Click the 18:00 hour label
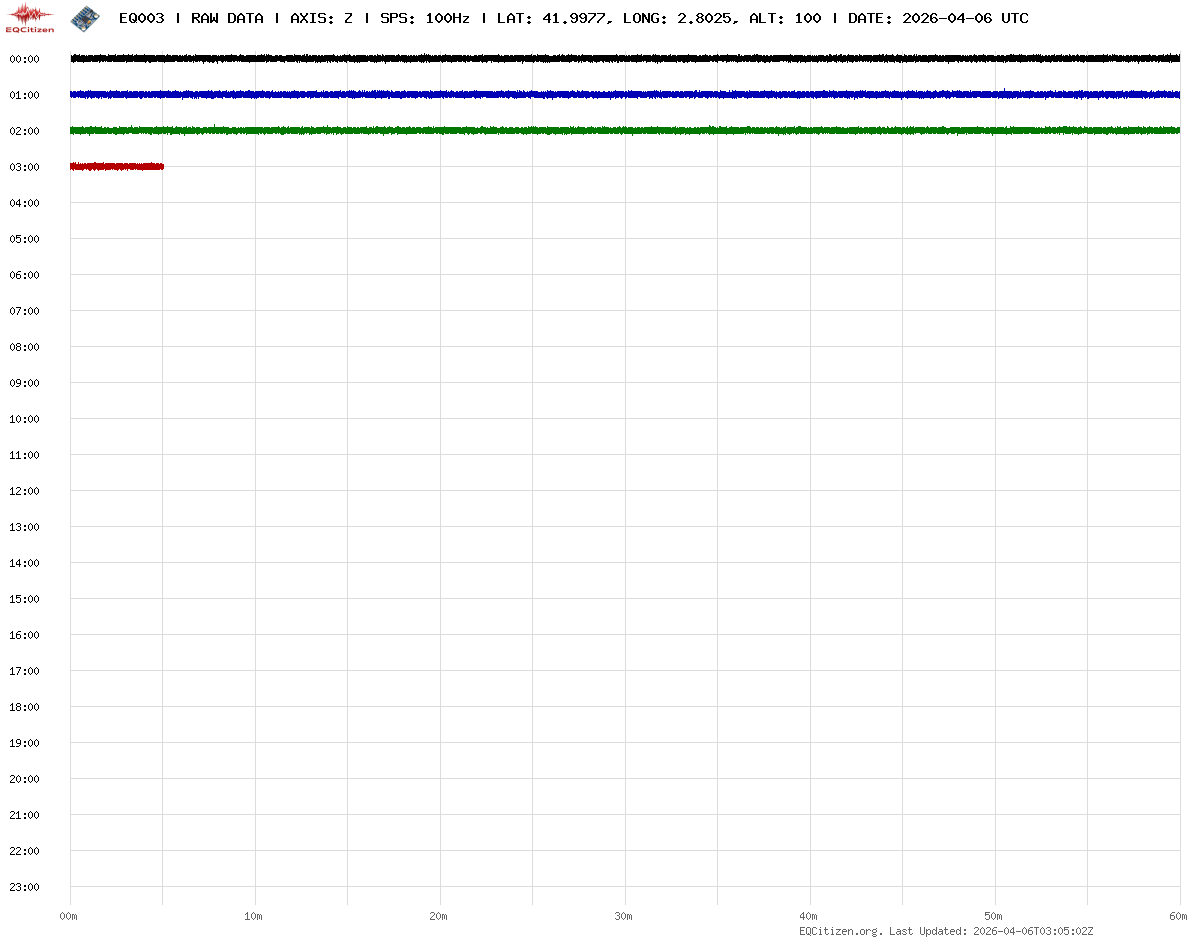This screenshot has width=1200, height=940. point(24,707)
